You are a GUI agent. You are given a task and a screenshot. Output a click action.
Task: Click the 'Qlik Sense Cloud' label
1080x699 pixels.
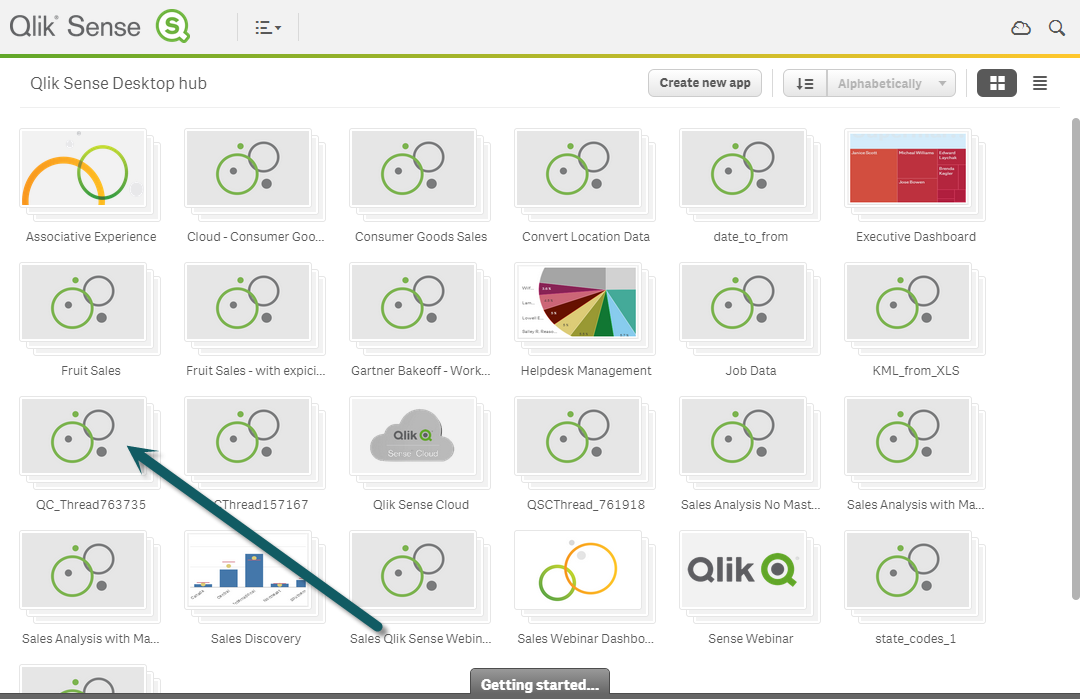click(421, 505)
